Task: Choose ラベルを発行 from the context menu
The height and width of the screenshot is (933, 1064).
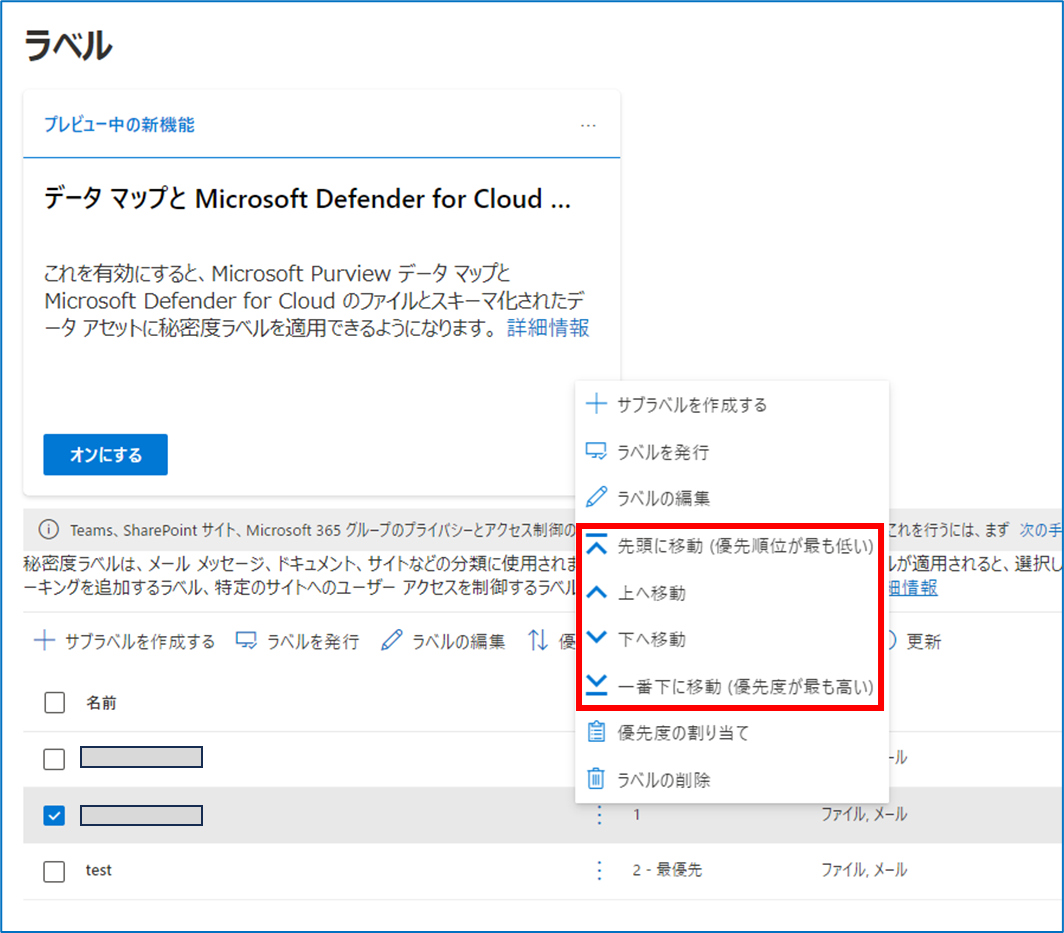Action: pos(732,451)
